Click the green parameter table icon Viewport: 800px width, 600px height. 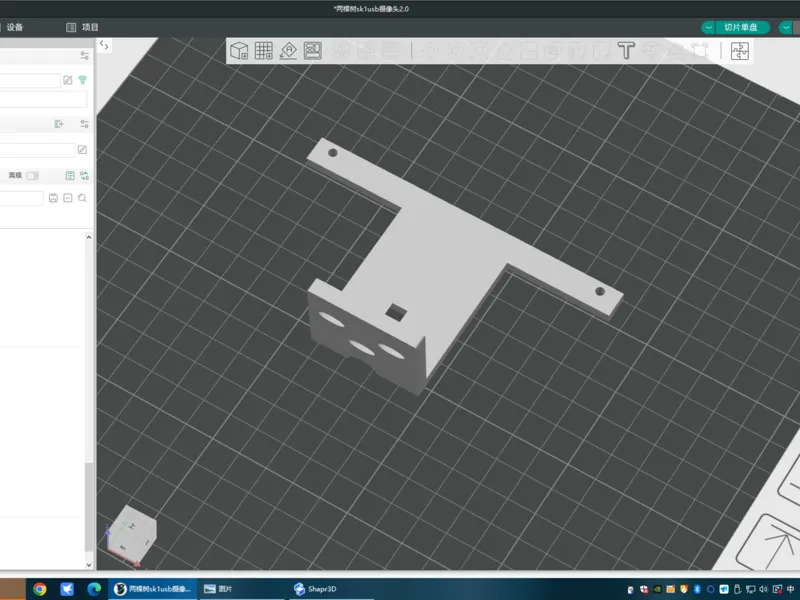pos(70,176)
